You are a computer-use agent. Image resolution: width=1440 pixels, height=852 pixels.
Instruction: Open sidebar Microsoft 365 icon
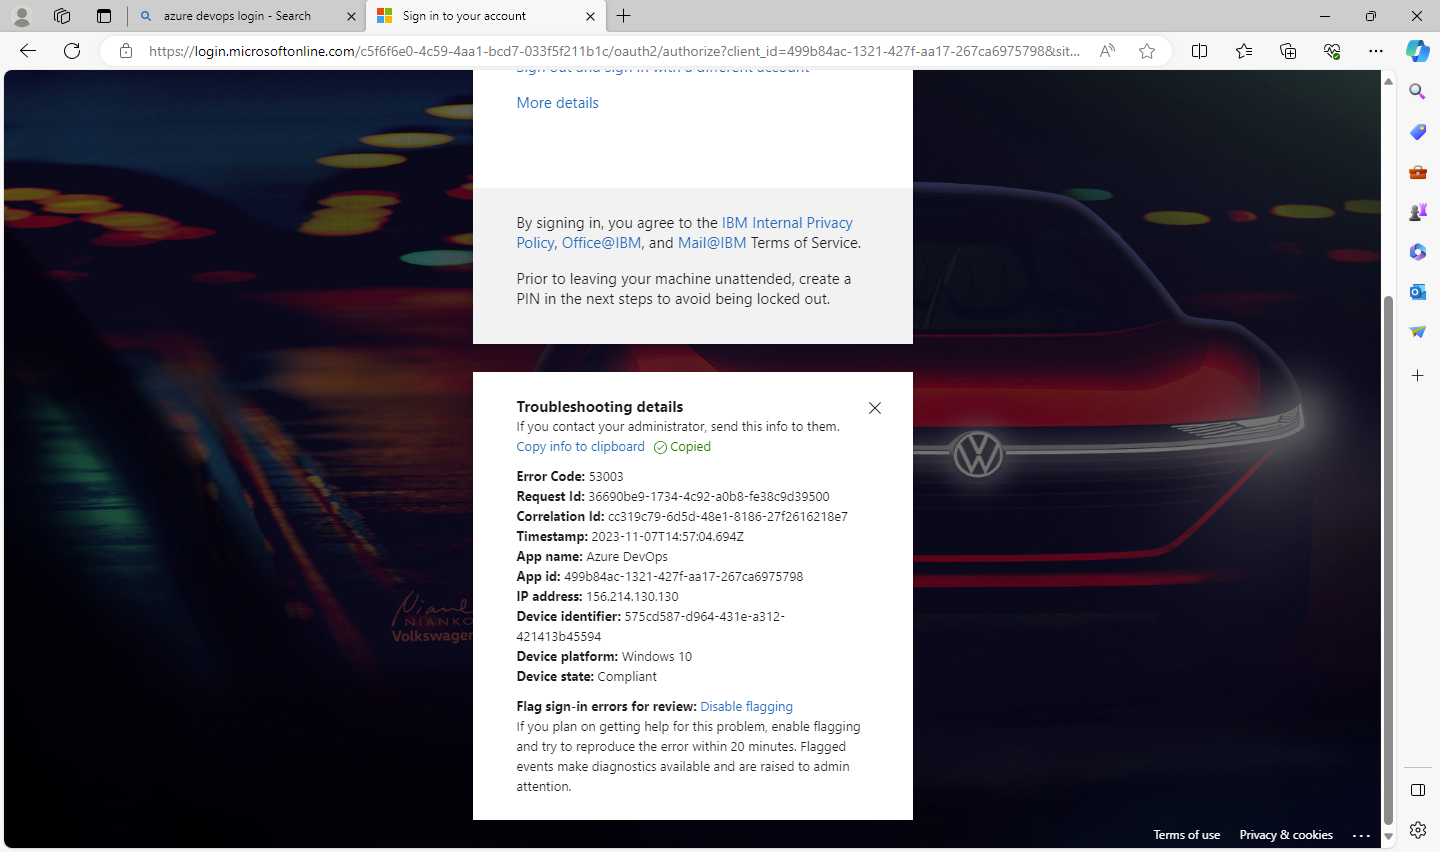coord(1417,252)
